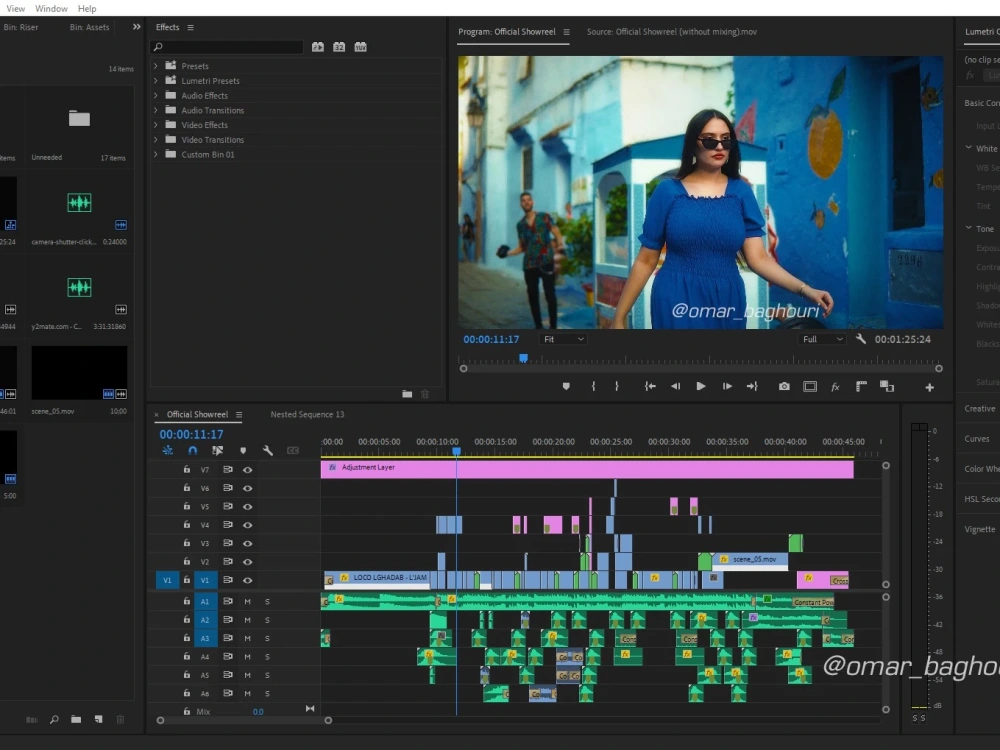
Task: Toggle nest sequences insert mode icon
Action: coord(168,450)
